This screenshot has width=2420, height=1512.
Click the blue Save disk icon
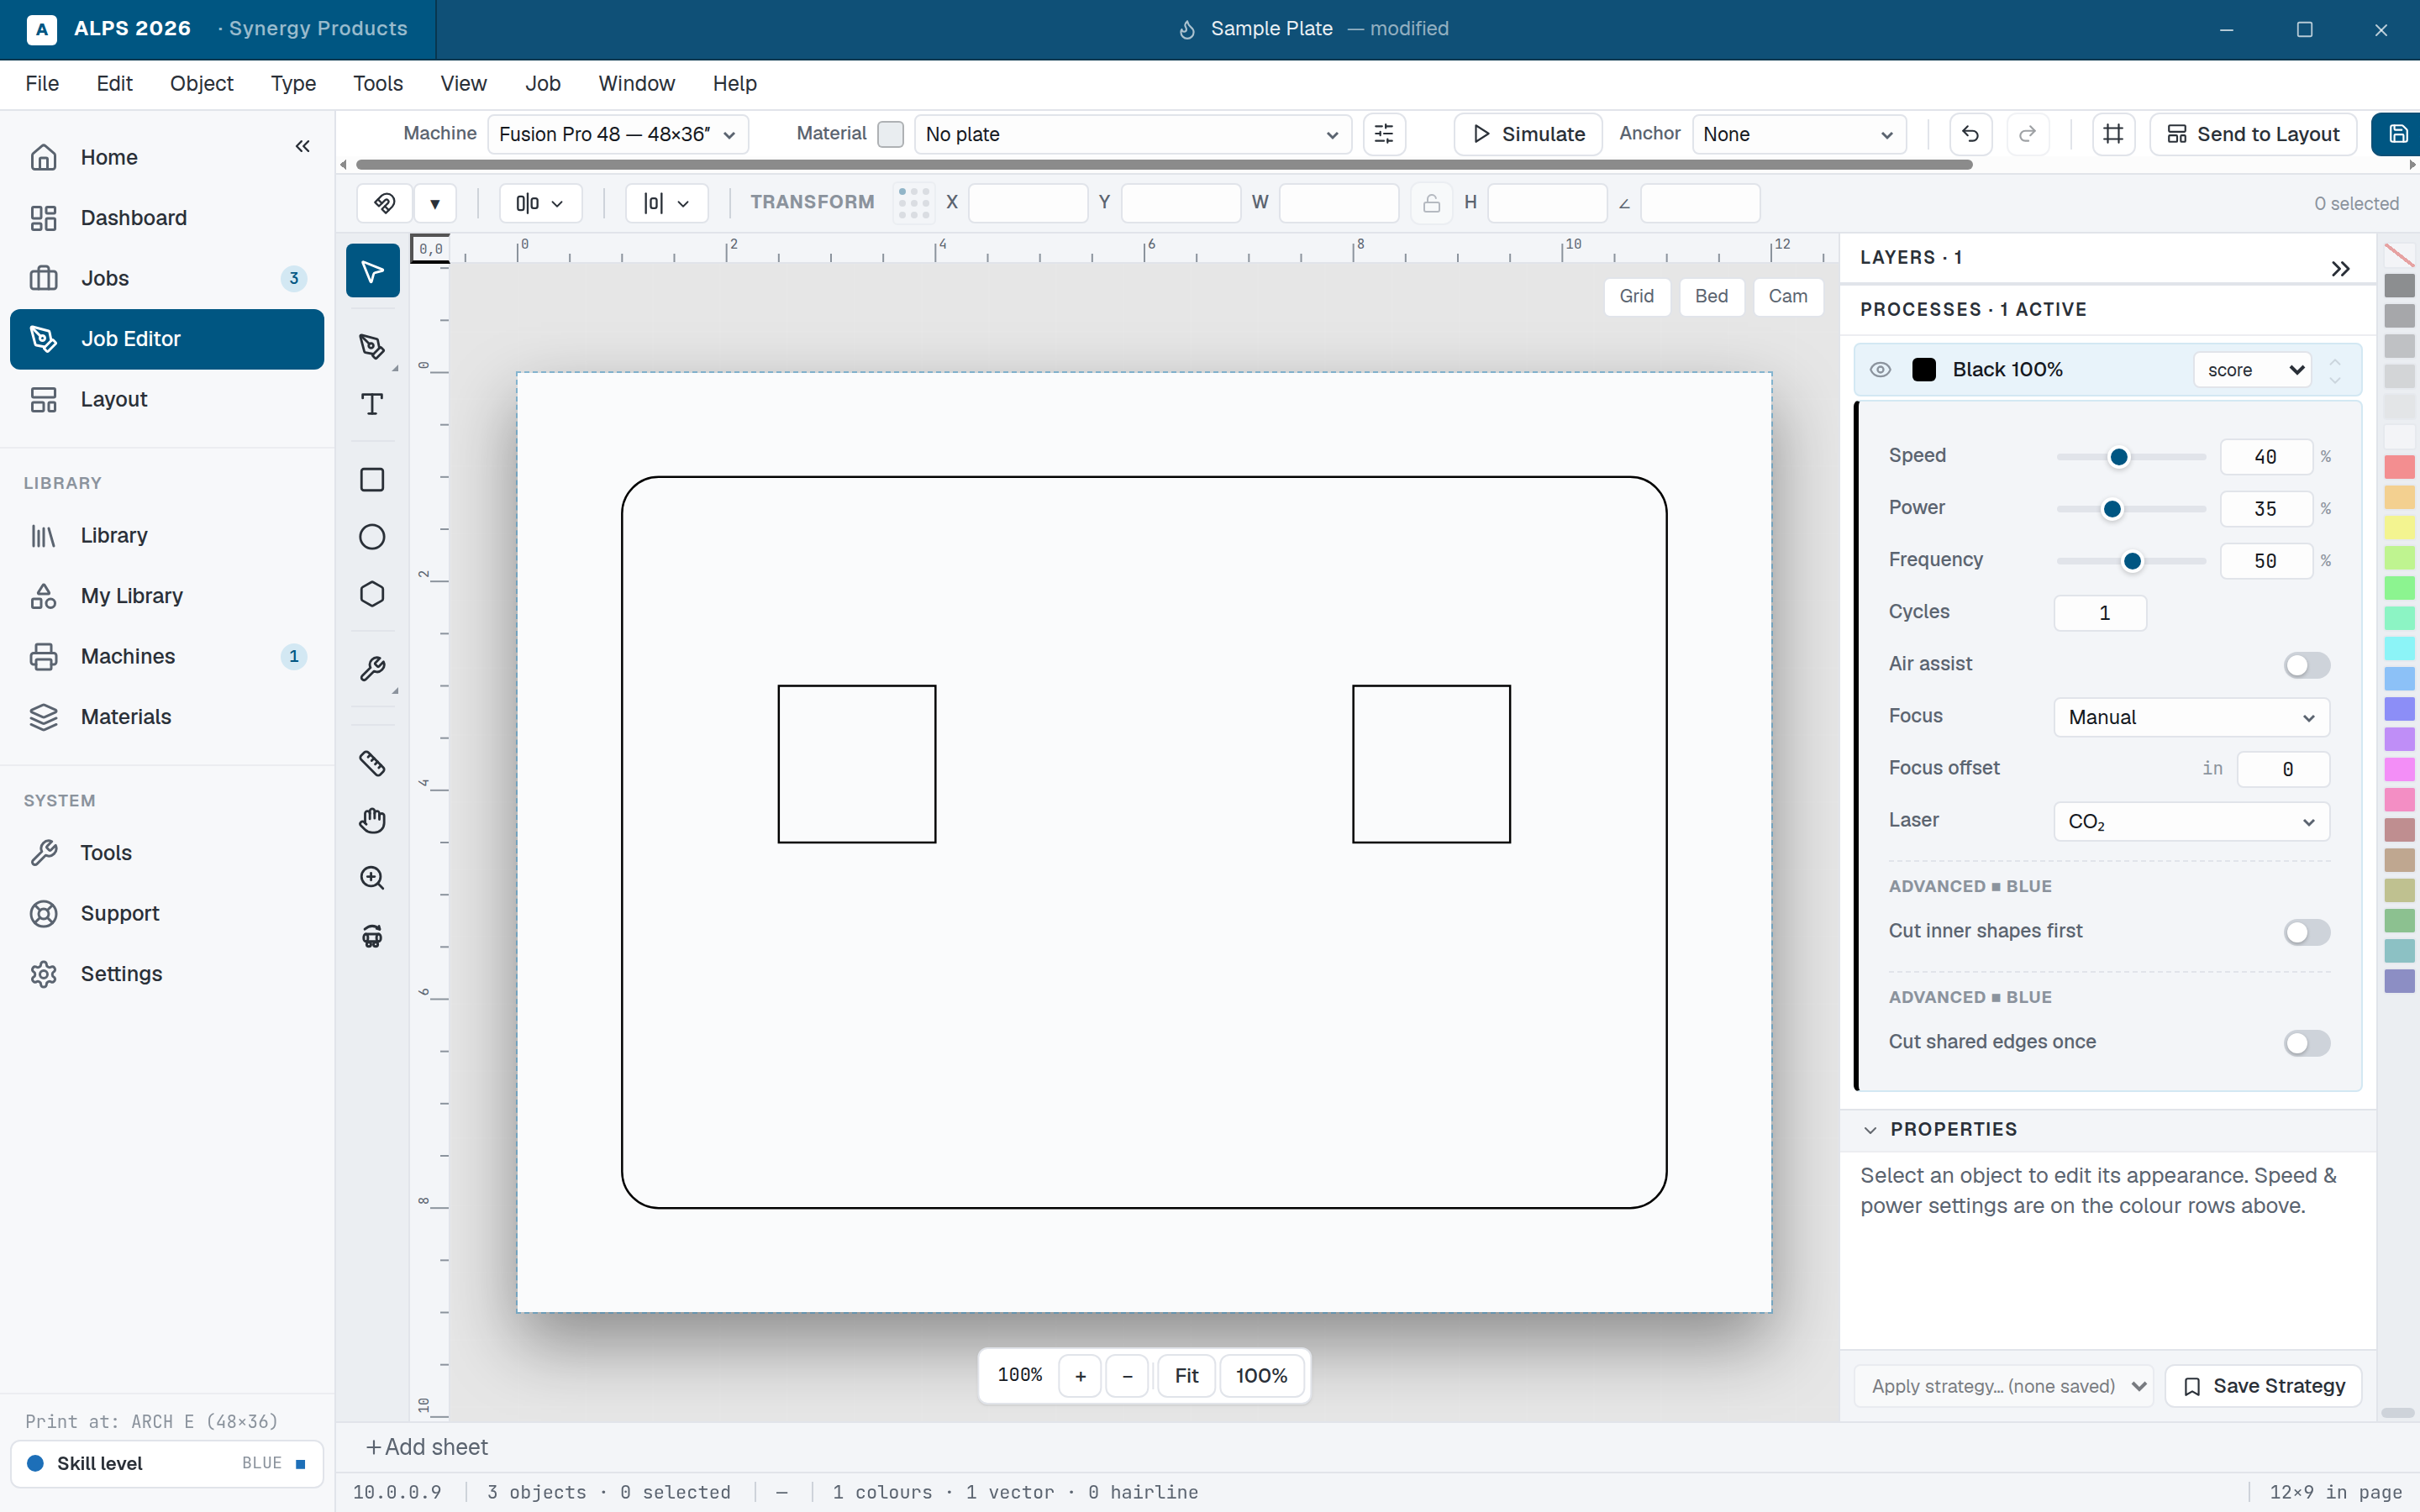point(2397,134)
